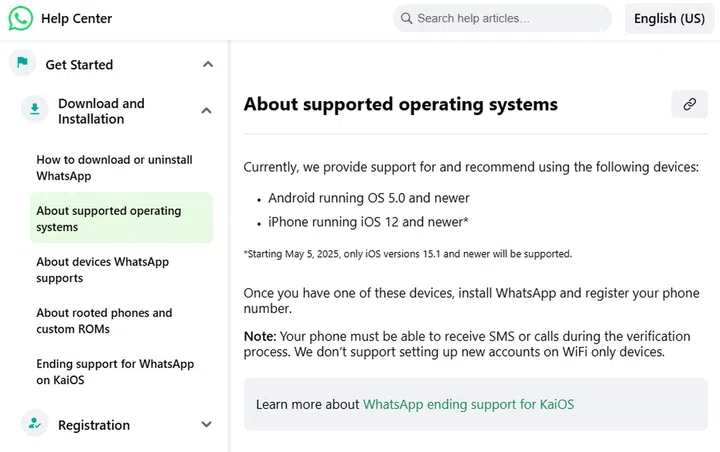Click the Registration menu label
720x452 pixels.
click(x=94, y=425)
